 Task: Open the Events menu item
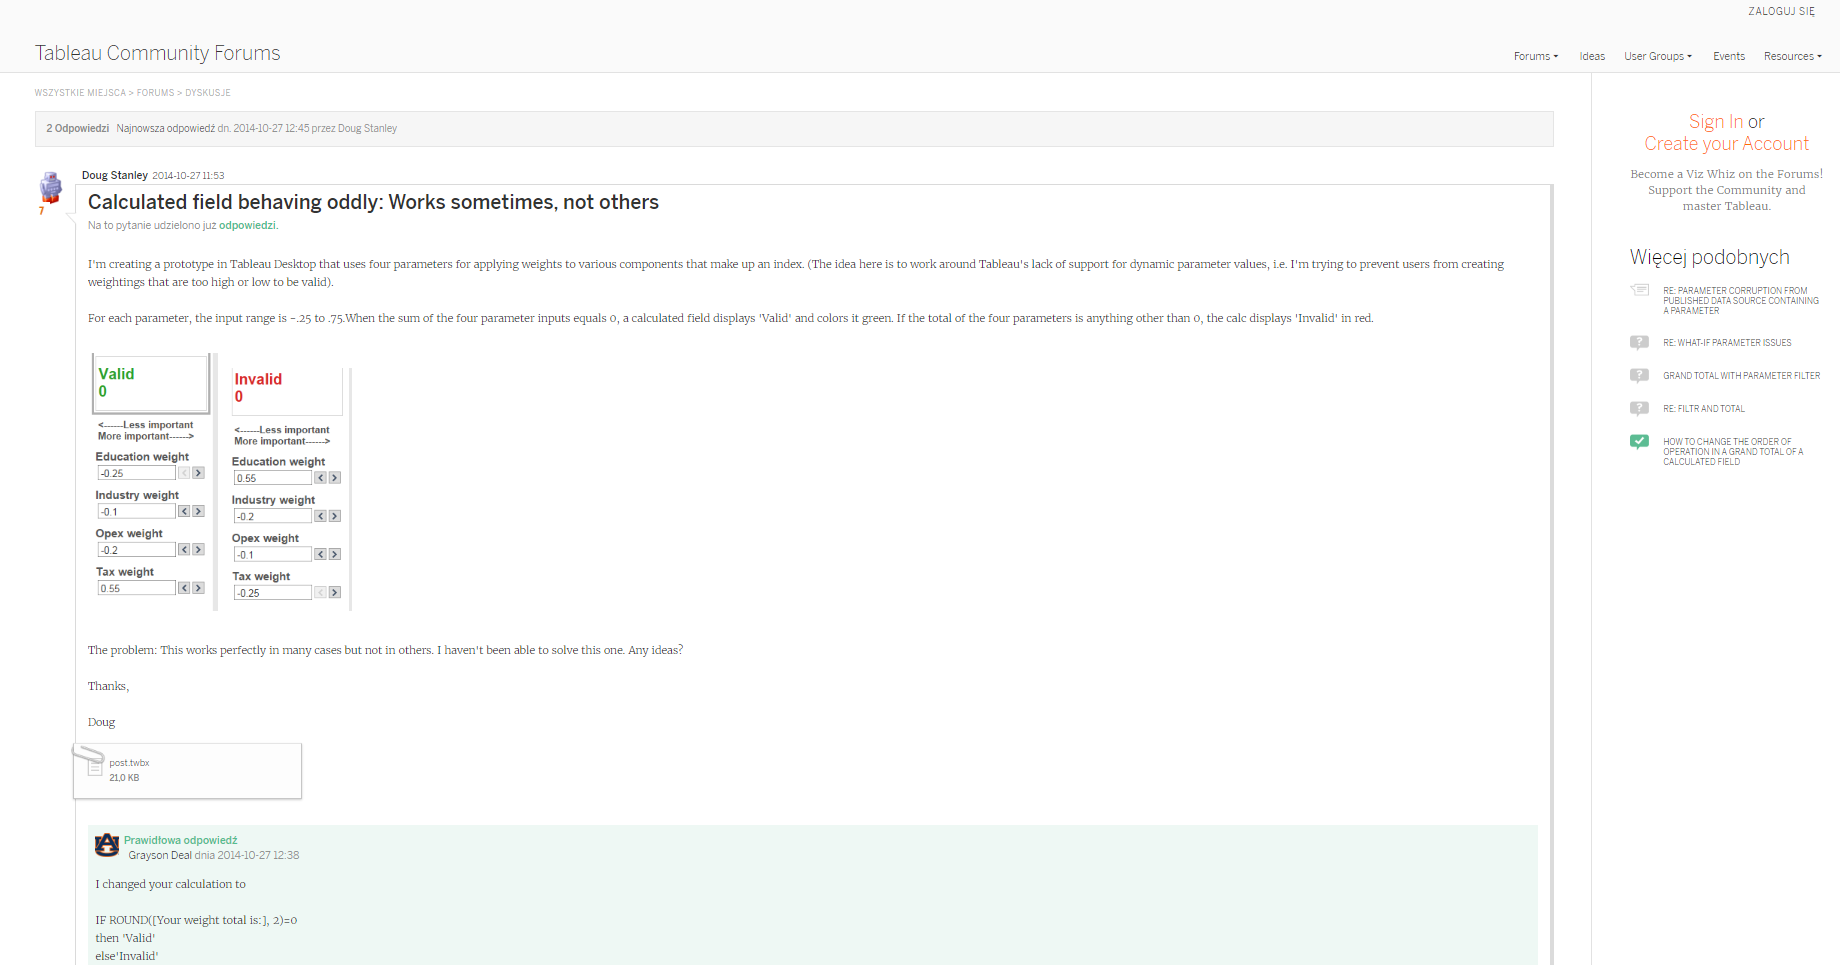1728,57
